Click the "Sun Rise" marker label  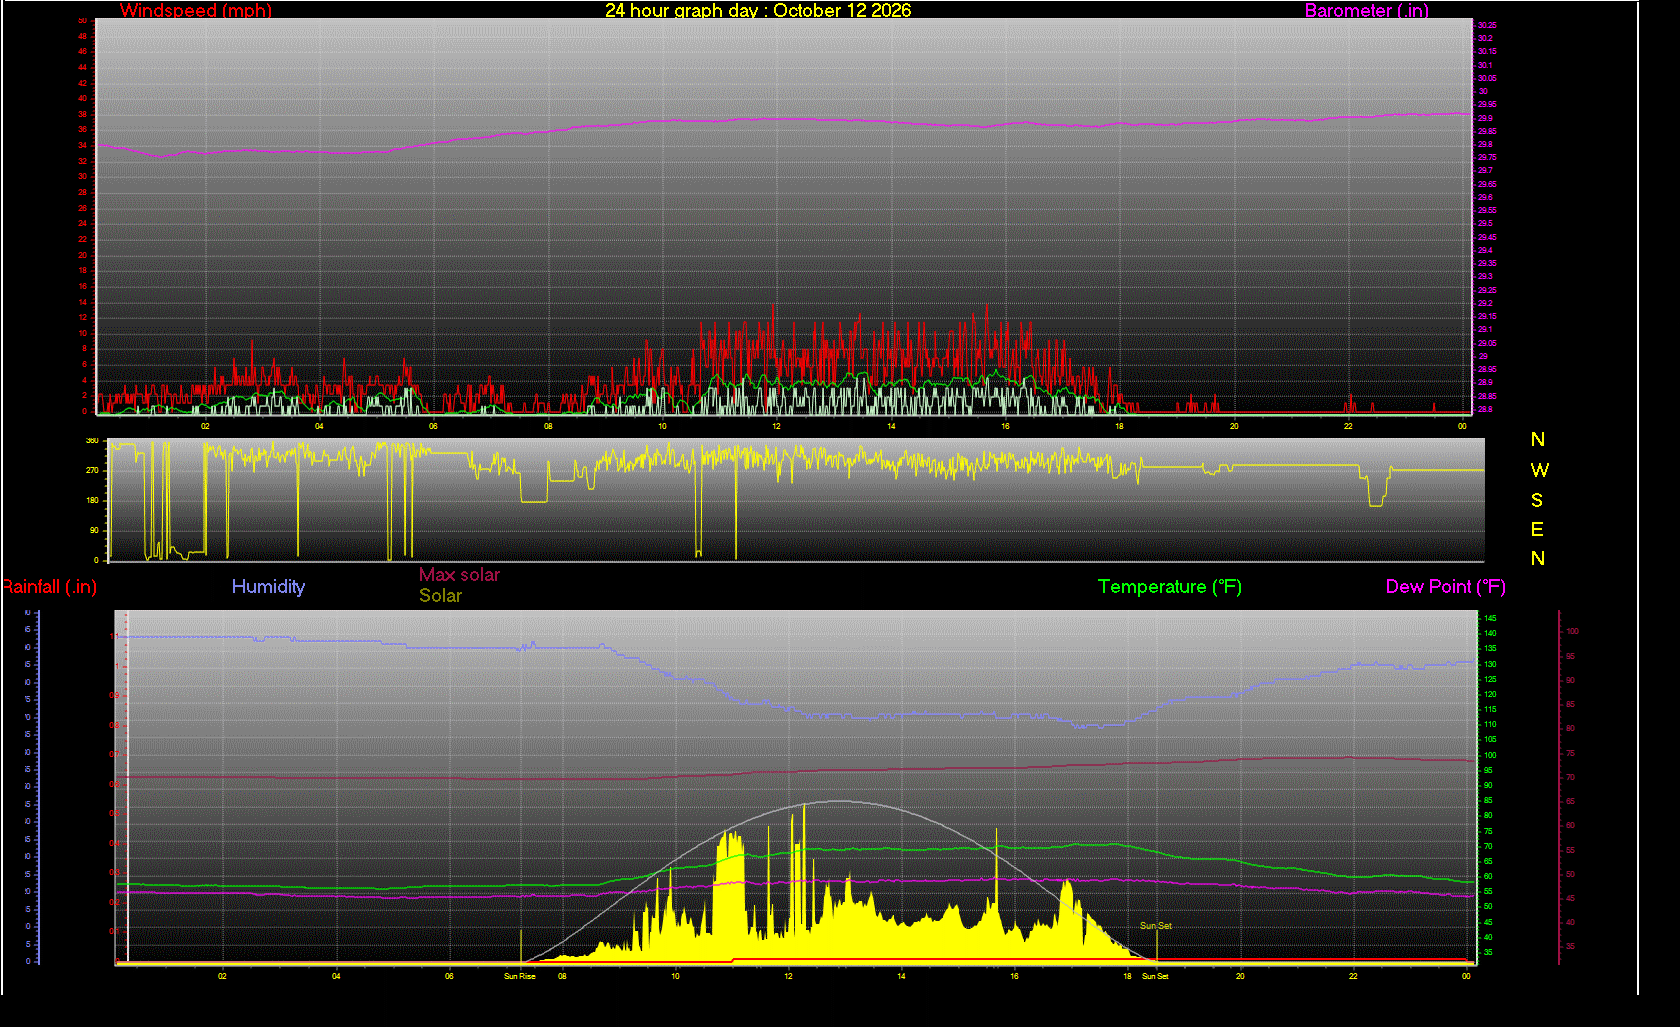coord(520,976)
